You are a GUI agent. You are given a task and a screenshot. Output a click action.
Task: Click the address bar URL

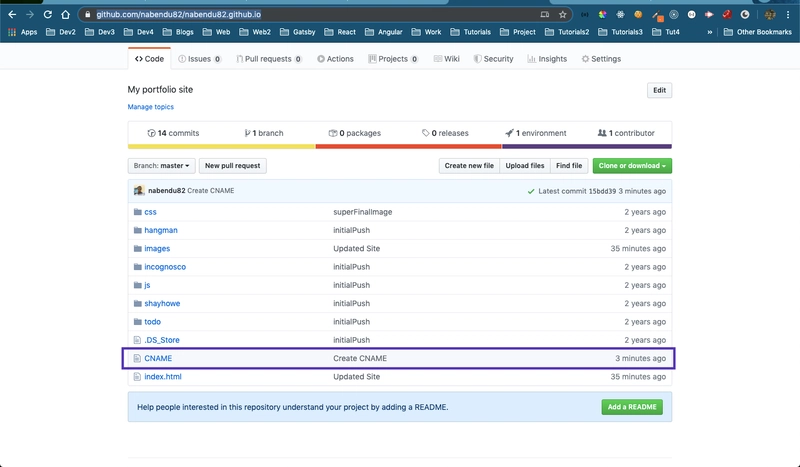179,14
